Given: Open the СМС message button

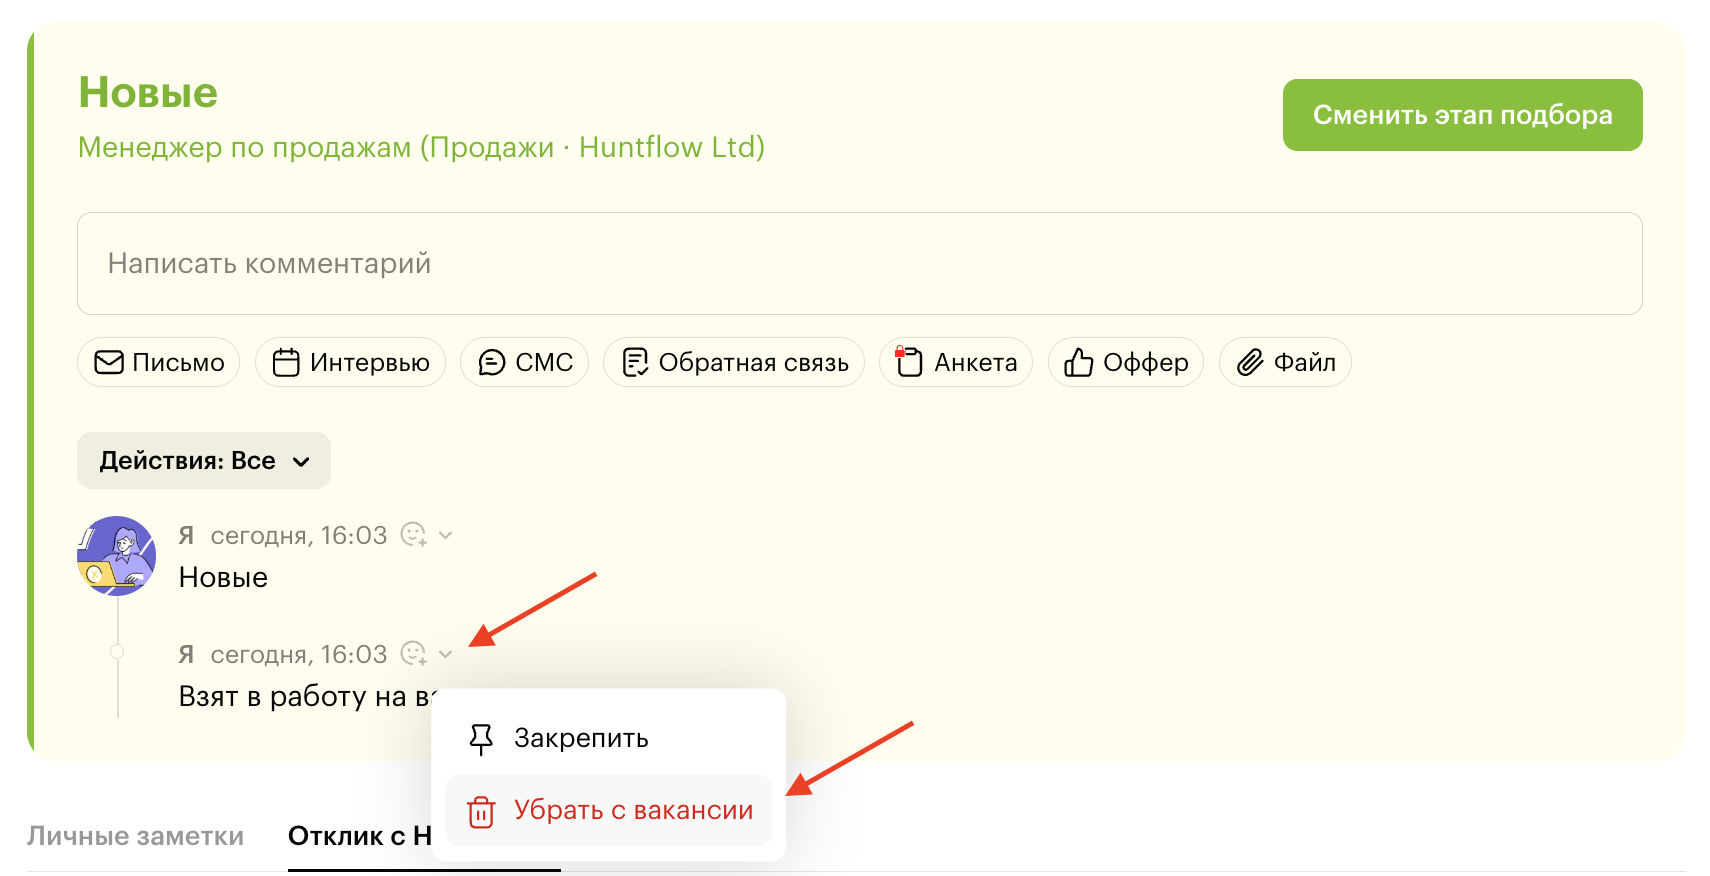Looking at the screenshot, I should (x=524, y=362).
